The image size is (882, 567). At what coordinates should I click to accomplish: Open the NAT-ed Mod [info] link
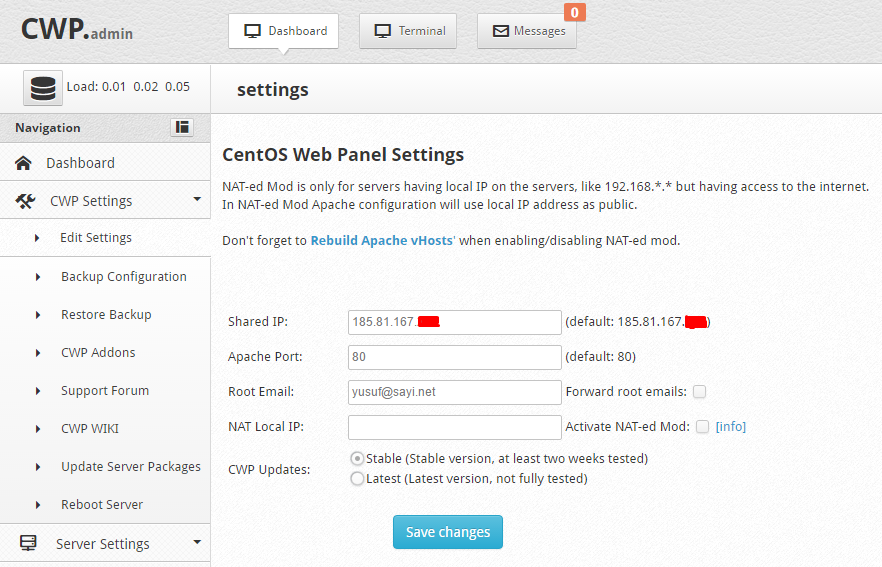tap(731, 426)
